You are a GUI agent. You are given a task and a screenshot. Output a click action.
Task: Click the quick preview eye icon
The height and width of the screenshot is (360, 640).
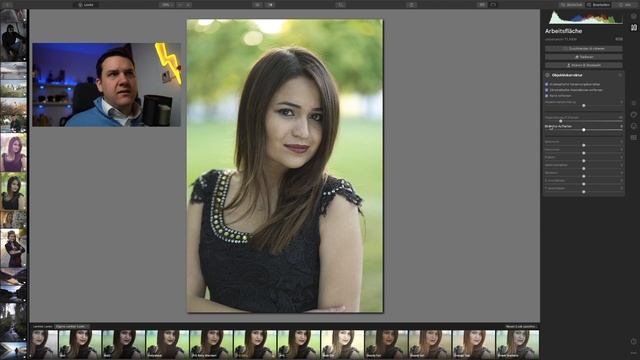pos(258,4)
